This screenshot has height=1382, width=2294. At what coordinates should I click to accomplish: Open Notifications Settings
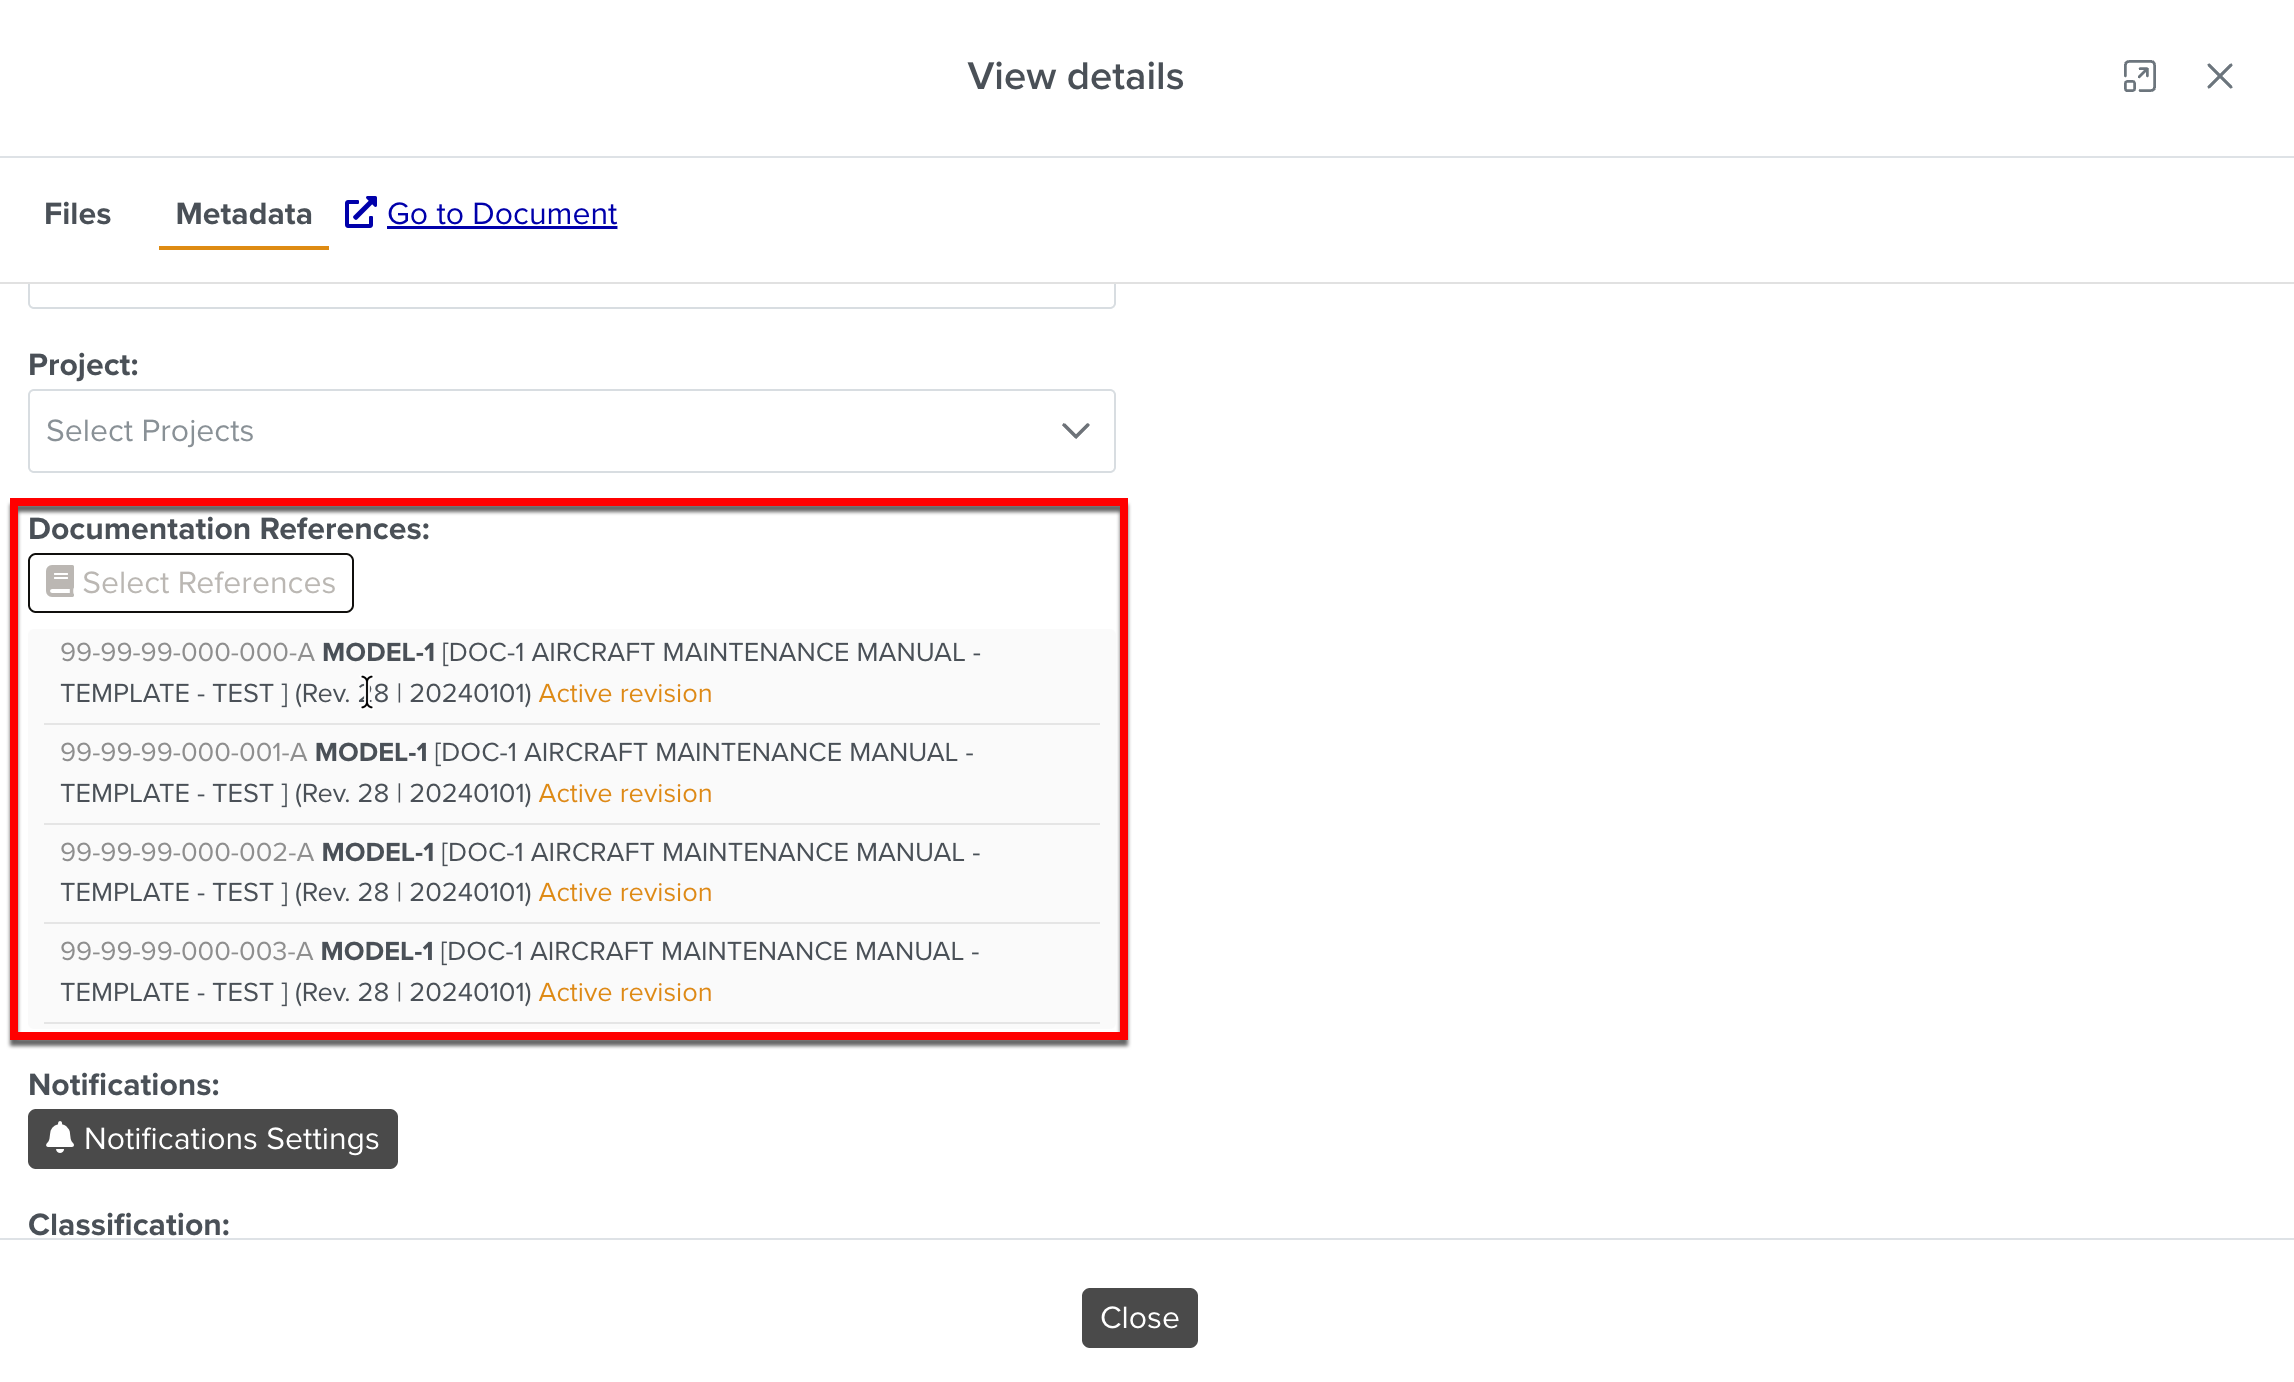213,1139
